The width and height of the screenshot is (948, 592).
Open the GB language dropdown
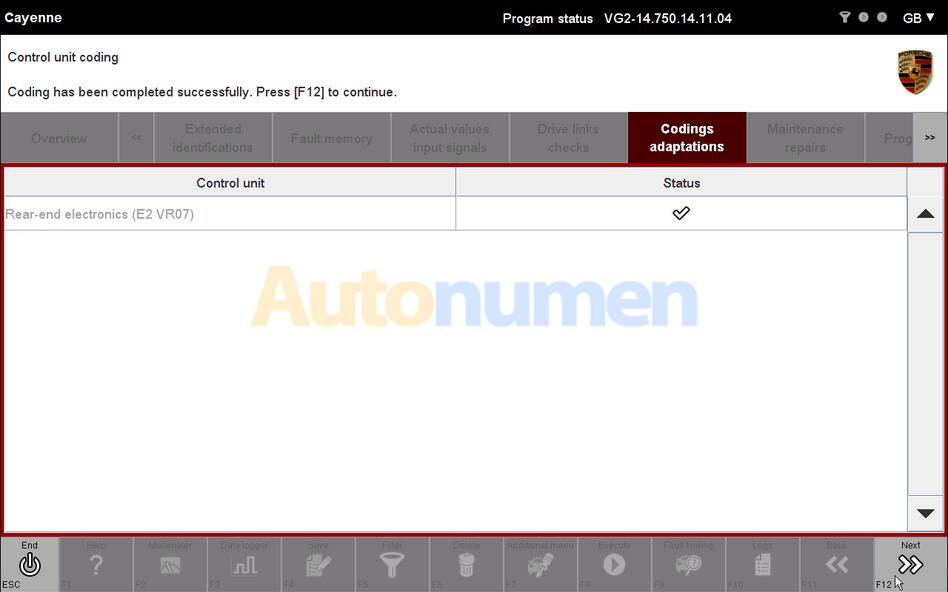(918, 18)
